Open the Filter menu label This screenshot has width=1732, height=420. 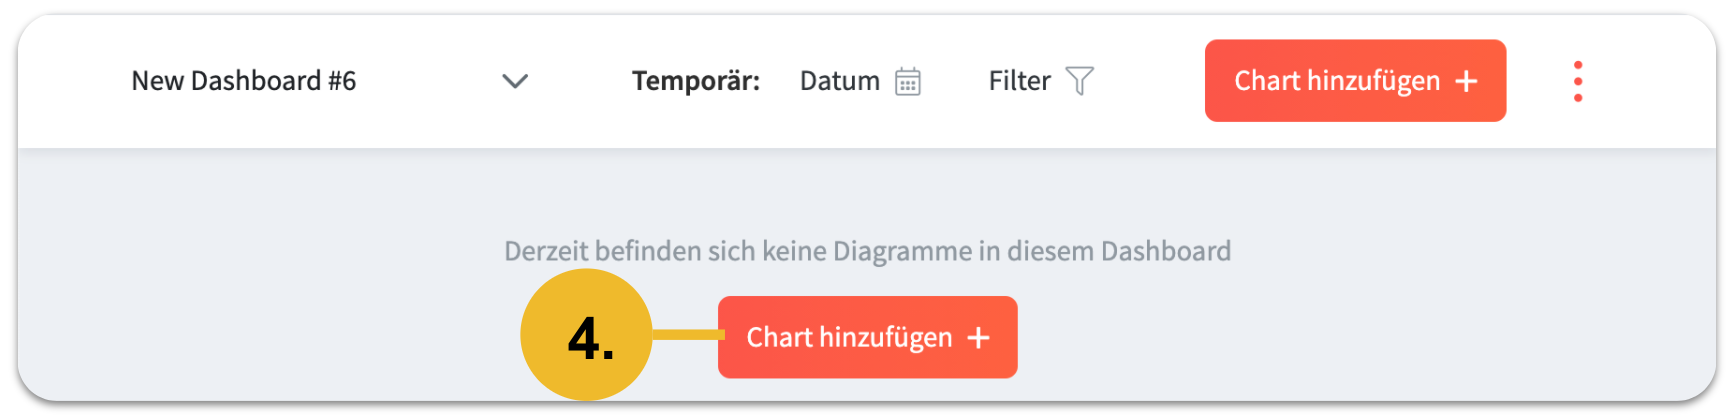[1019, 81]
